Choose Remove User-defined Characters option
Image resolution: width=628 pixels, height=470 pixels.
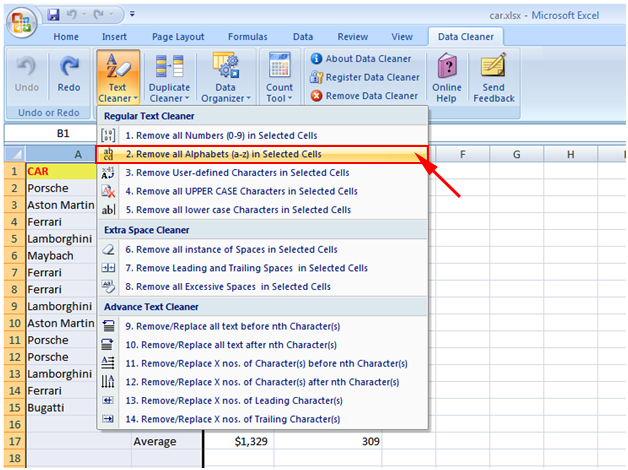point(263,173)
